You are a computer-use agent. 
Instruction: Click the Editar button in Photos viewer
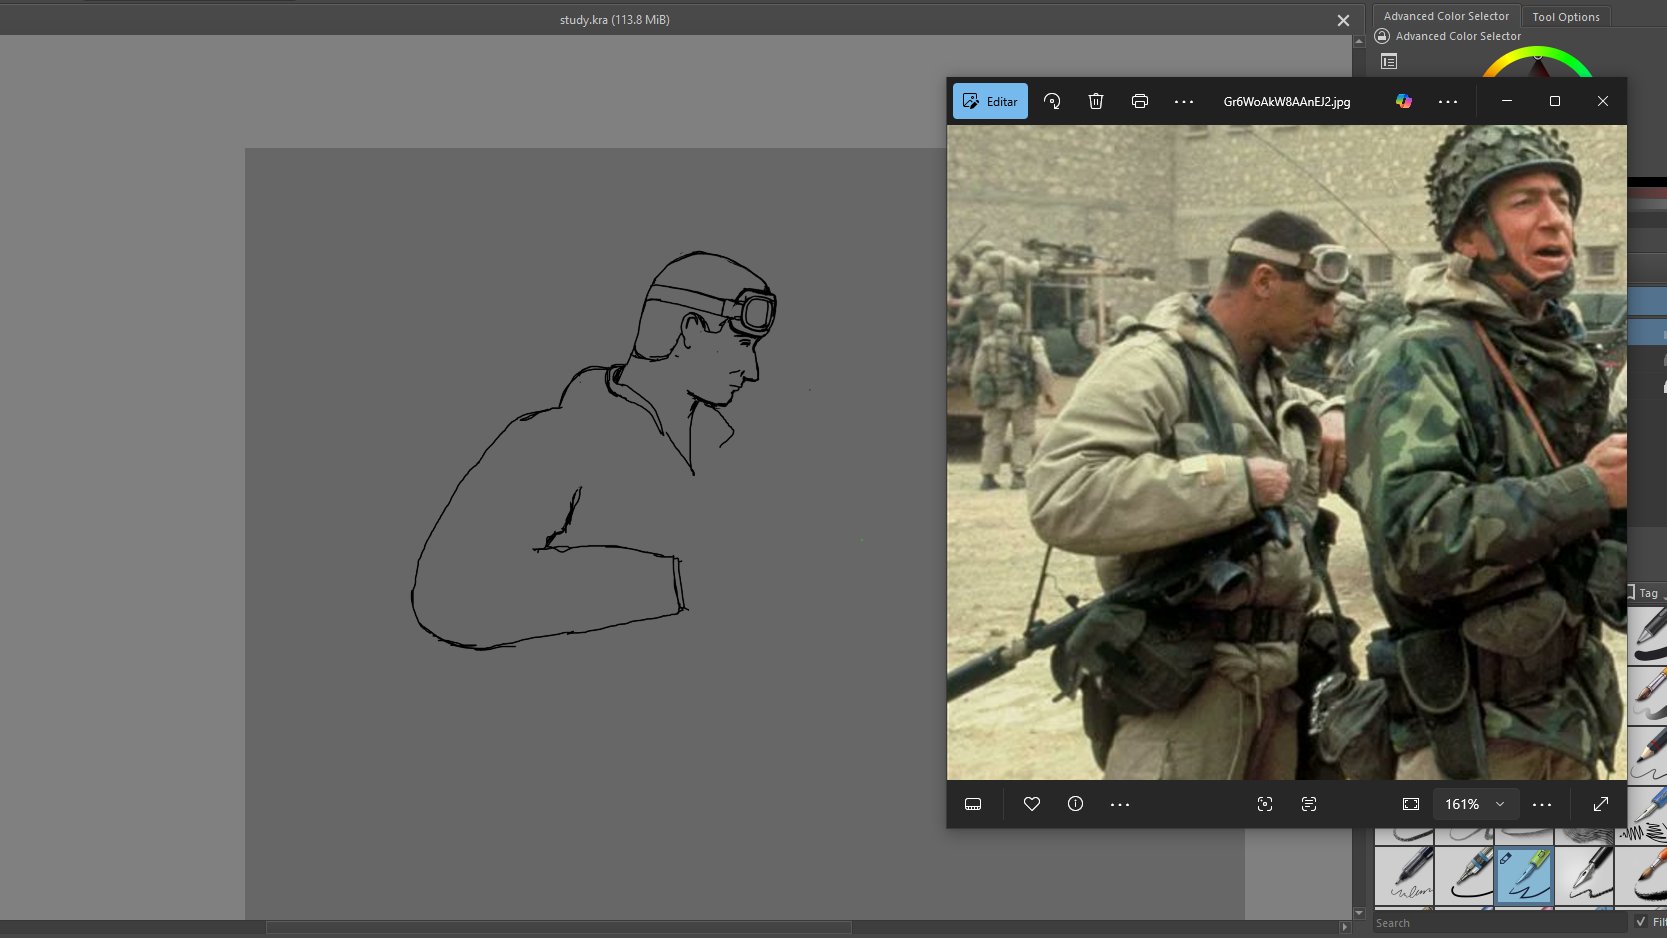tap(990, 101)
